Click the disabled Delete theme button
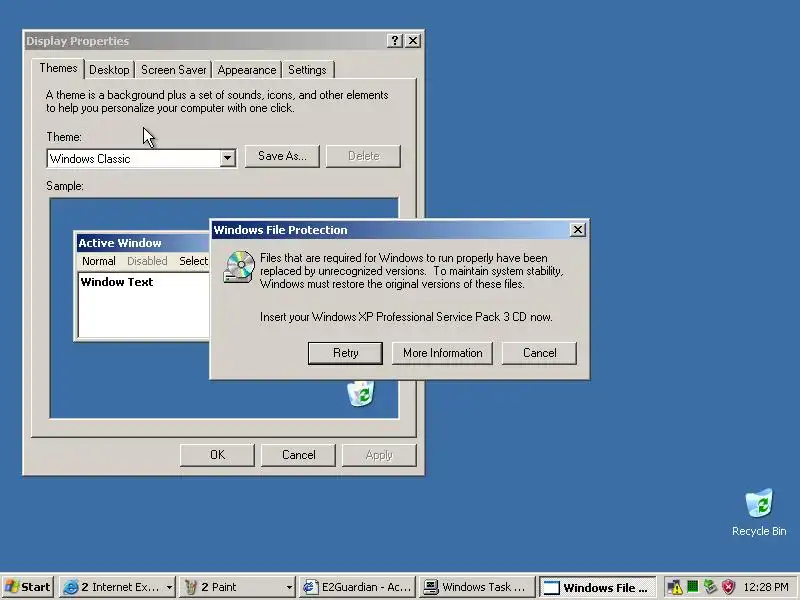 click(363, 156)
